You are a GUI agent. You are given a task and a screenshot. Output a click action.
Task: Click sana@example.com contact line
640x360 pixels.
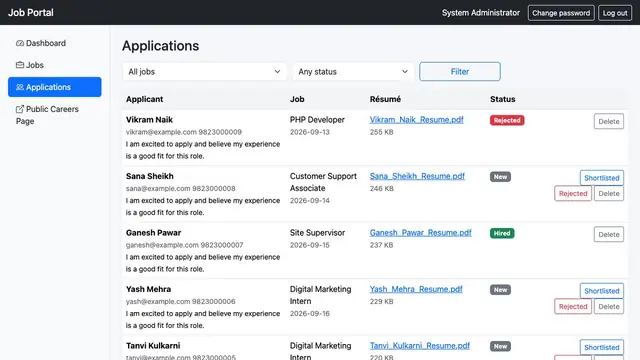click(181, 189)
